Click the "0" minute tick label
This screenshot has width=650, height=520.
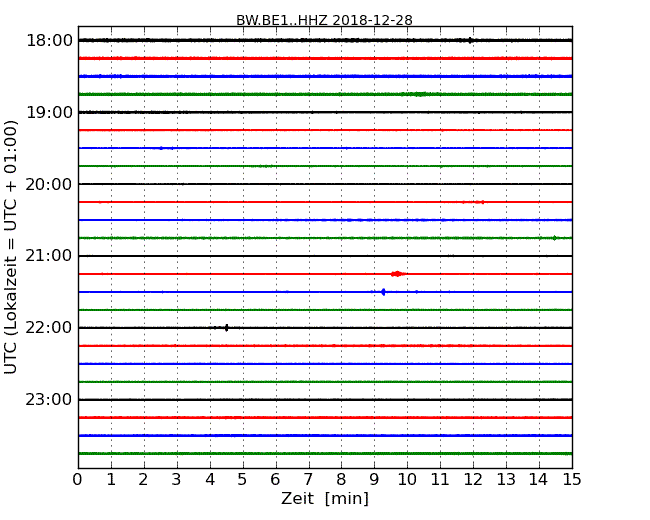[78, 480]
